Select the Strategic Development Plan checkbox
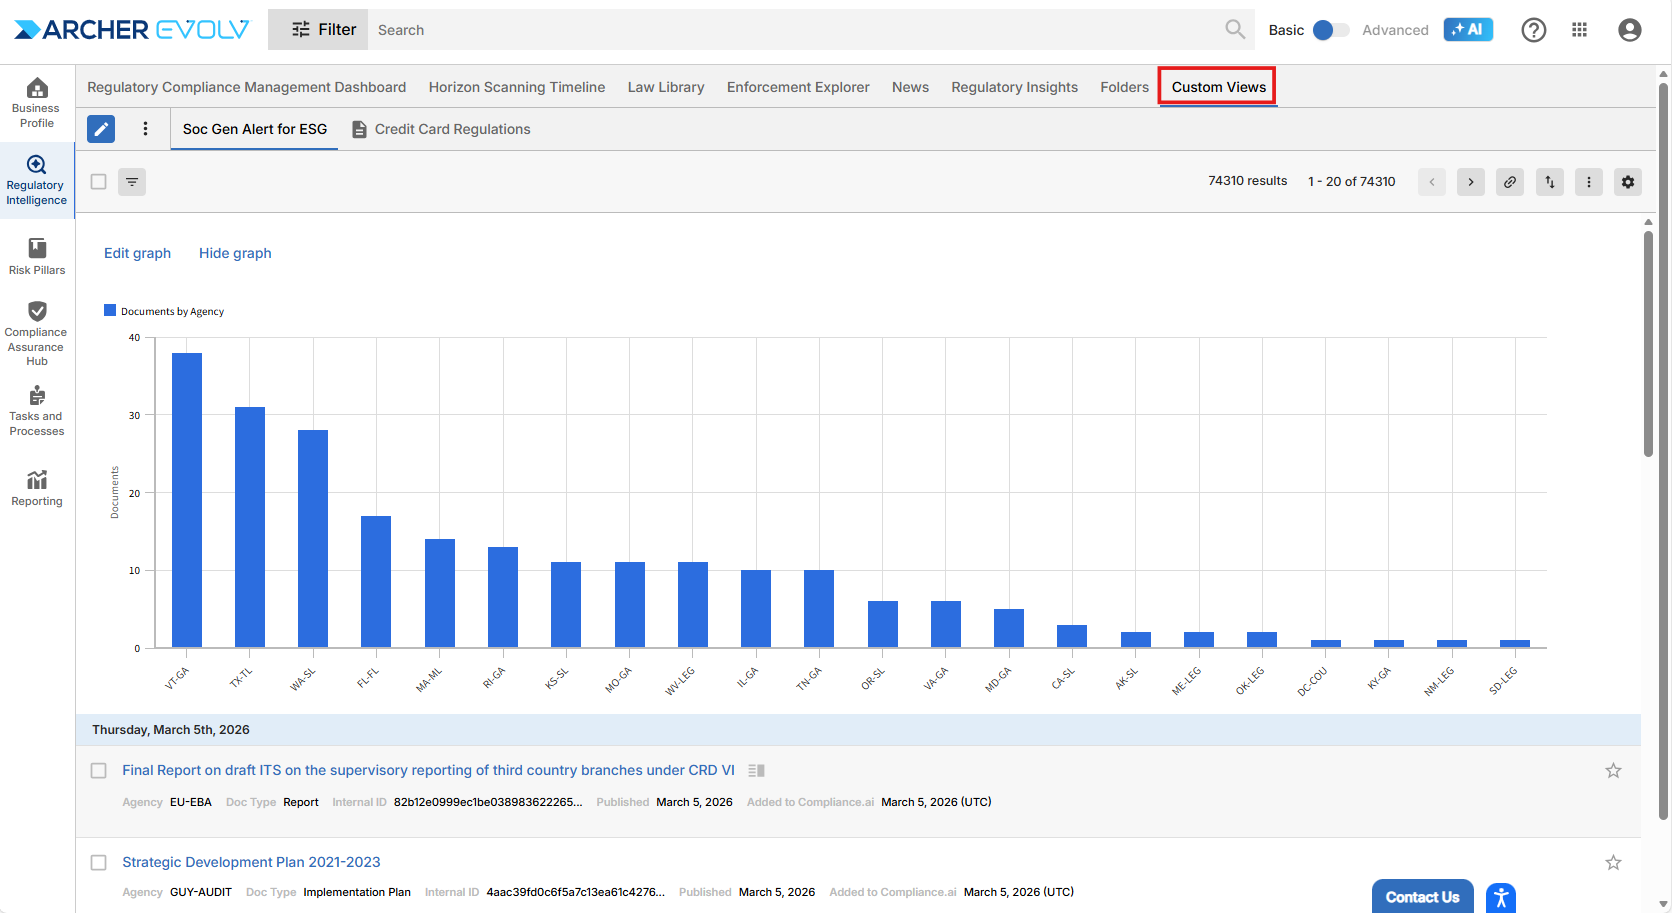 (x=99, y=863)
